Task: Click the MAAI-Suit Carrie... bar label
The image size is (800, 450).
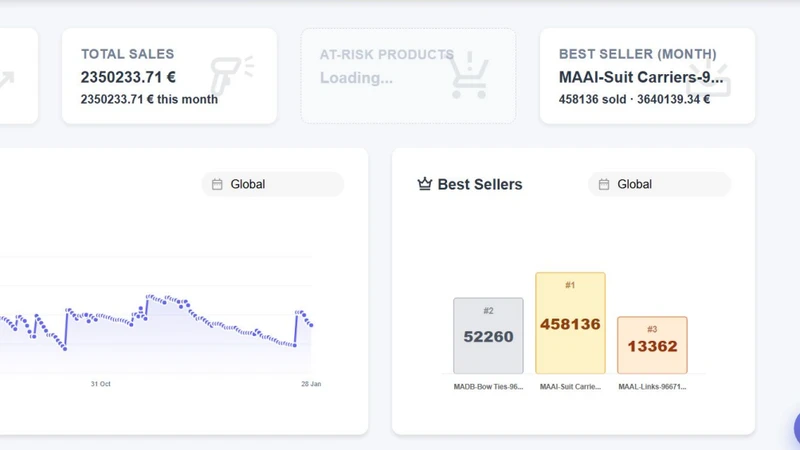Action: (x=570, y=387)
